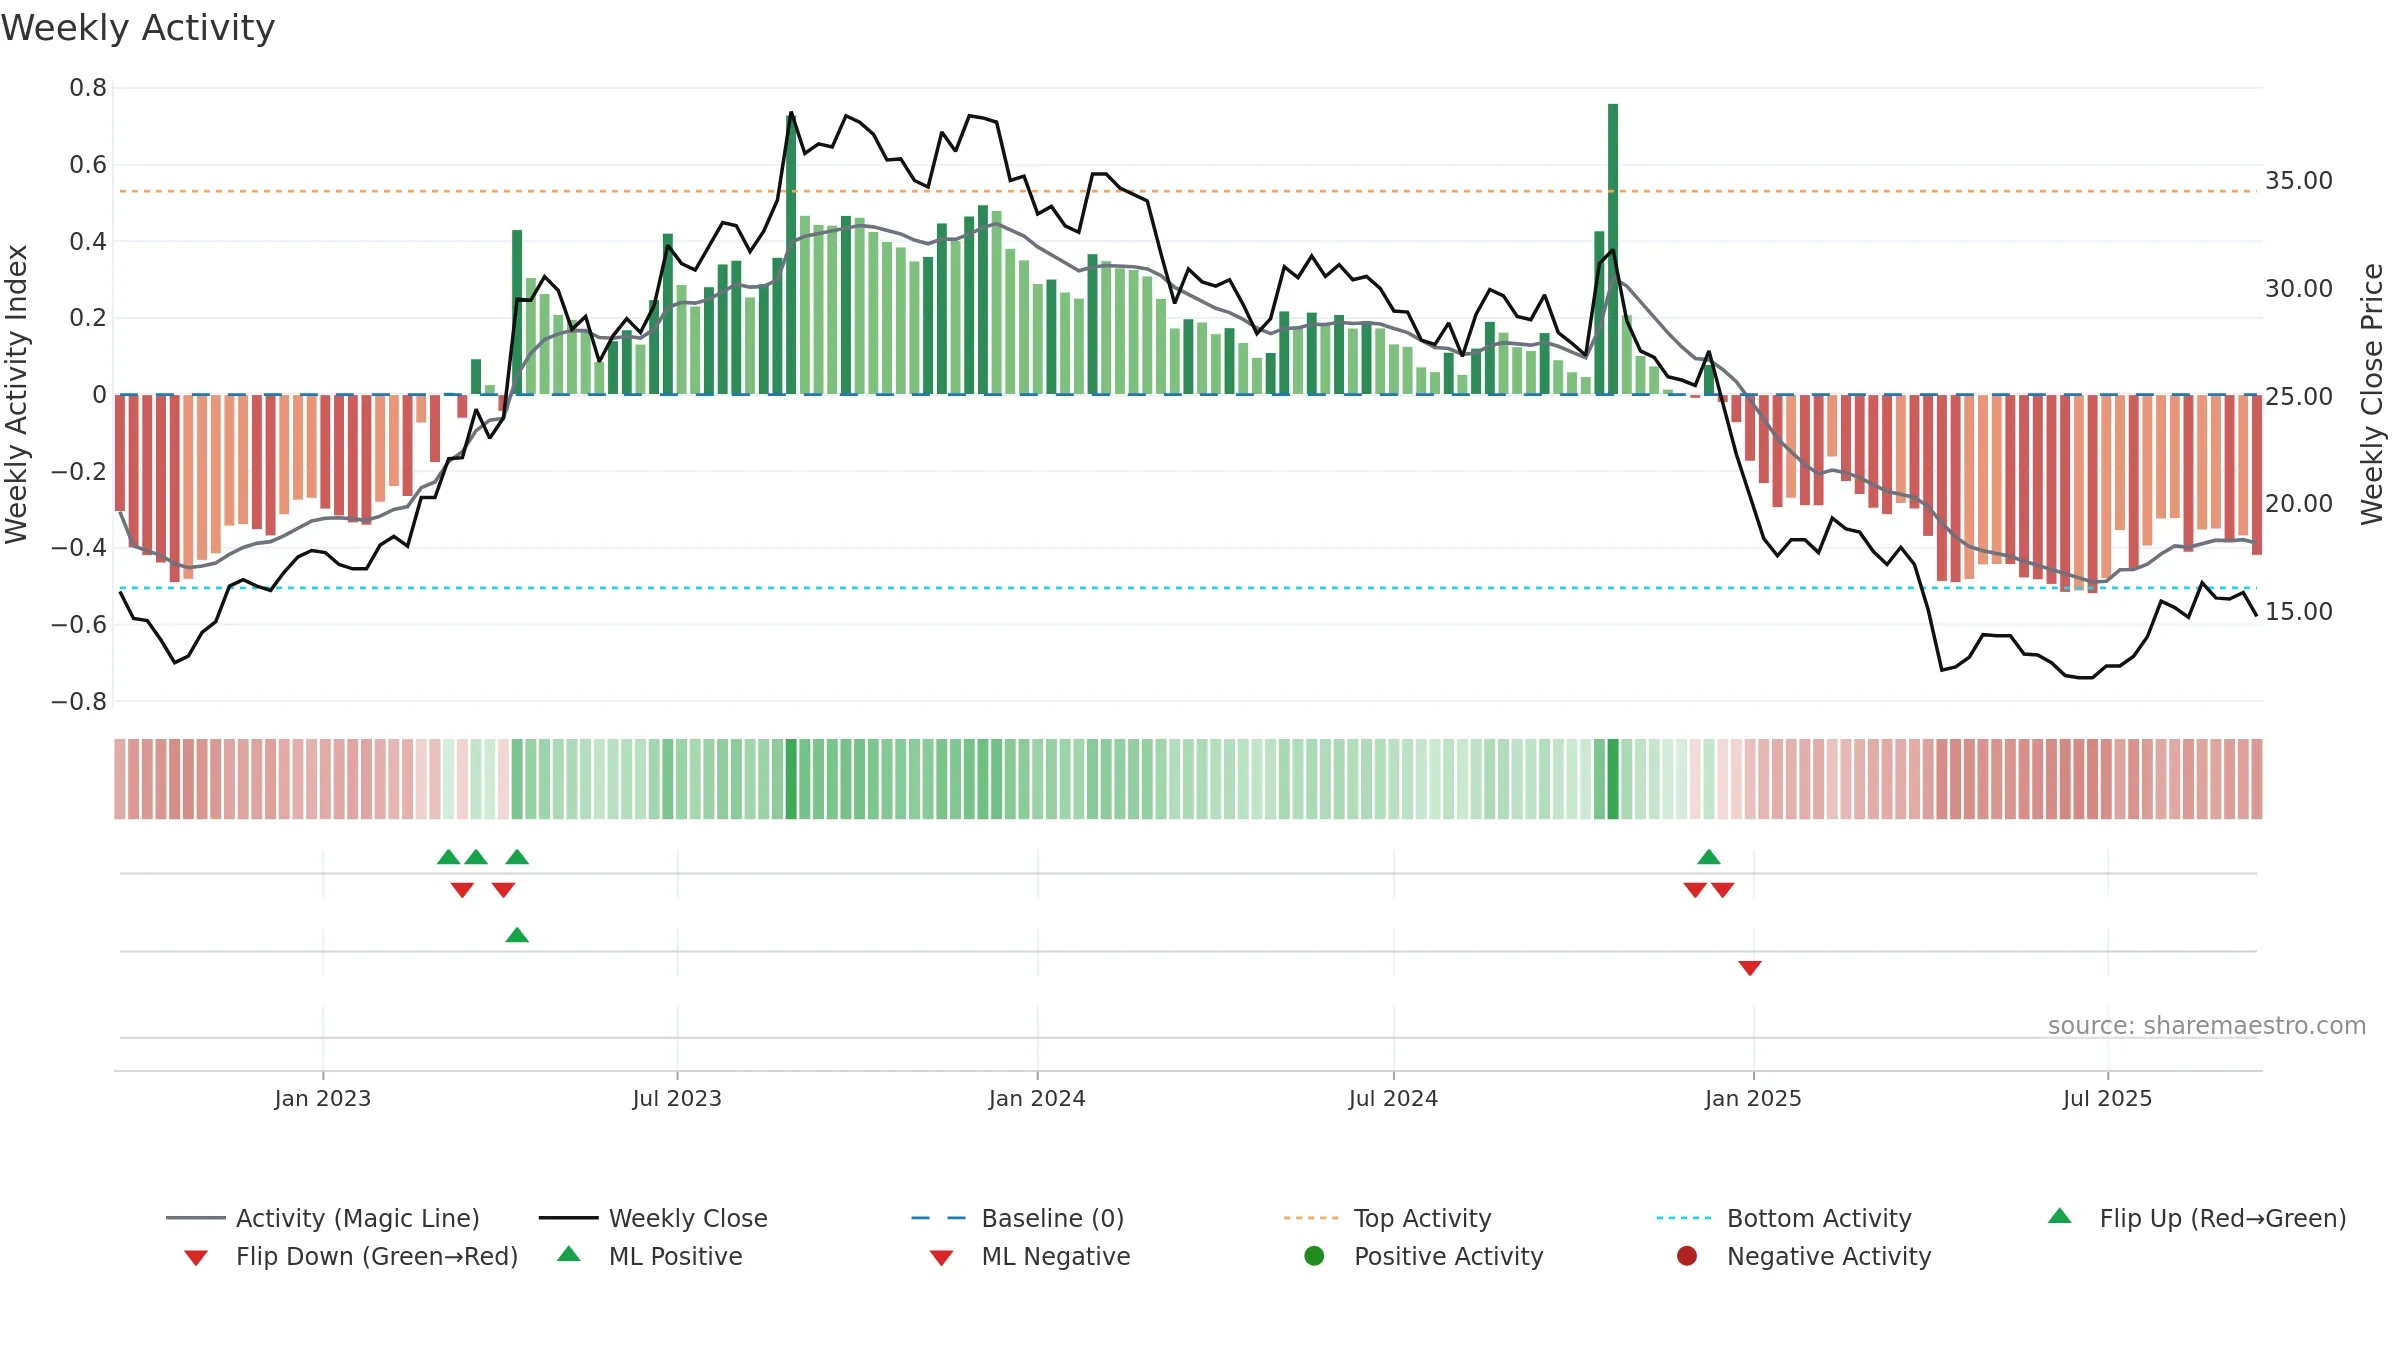Click the 'Jul 2025' x-axis label
Screen dimensions: 2400x1350
pos(2107,1098)
